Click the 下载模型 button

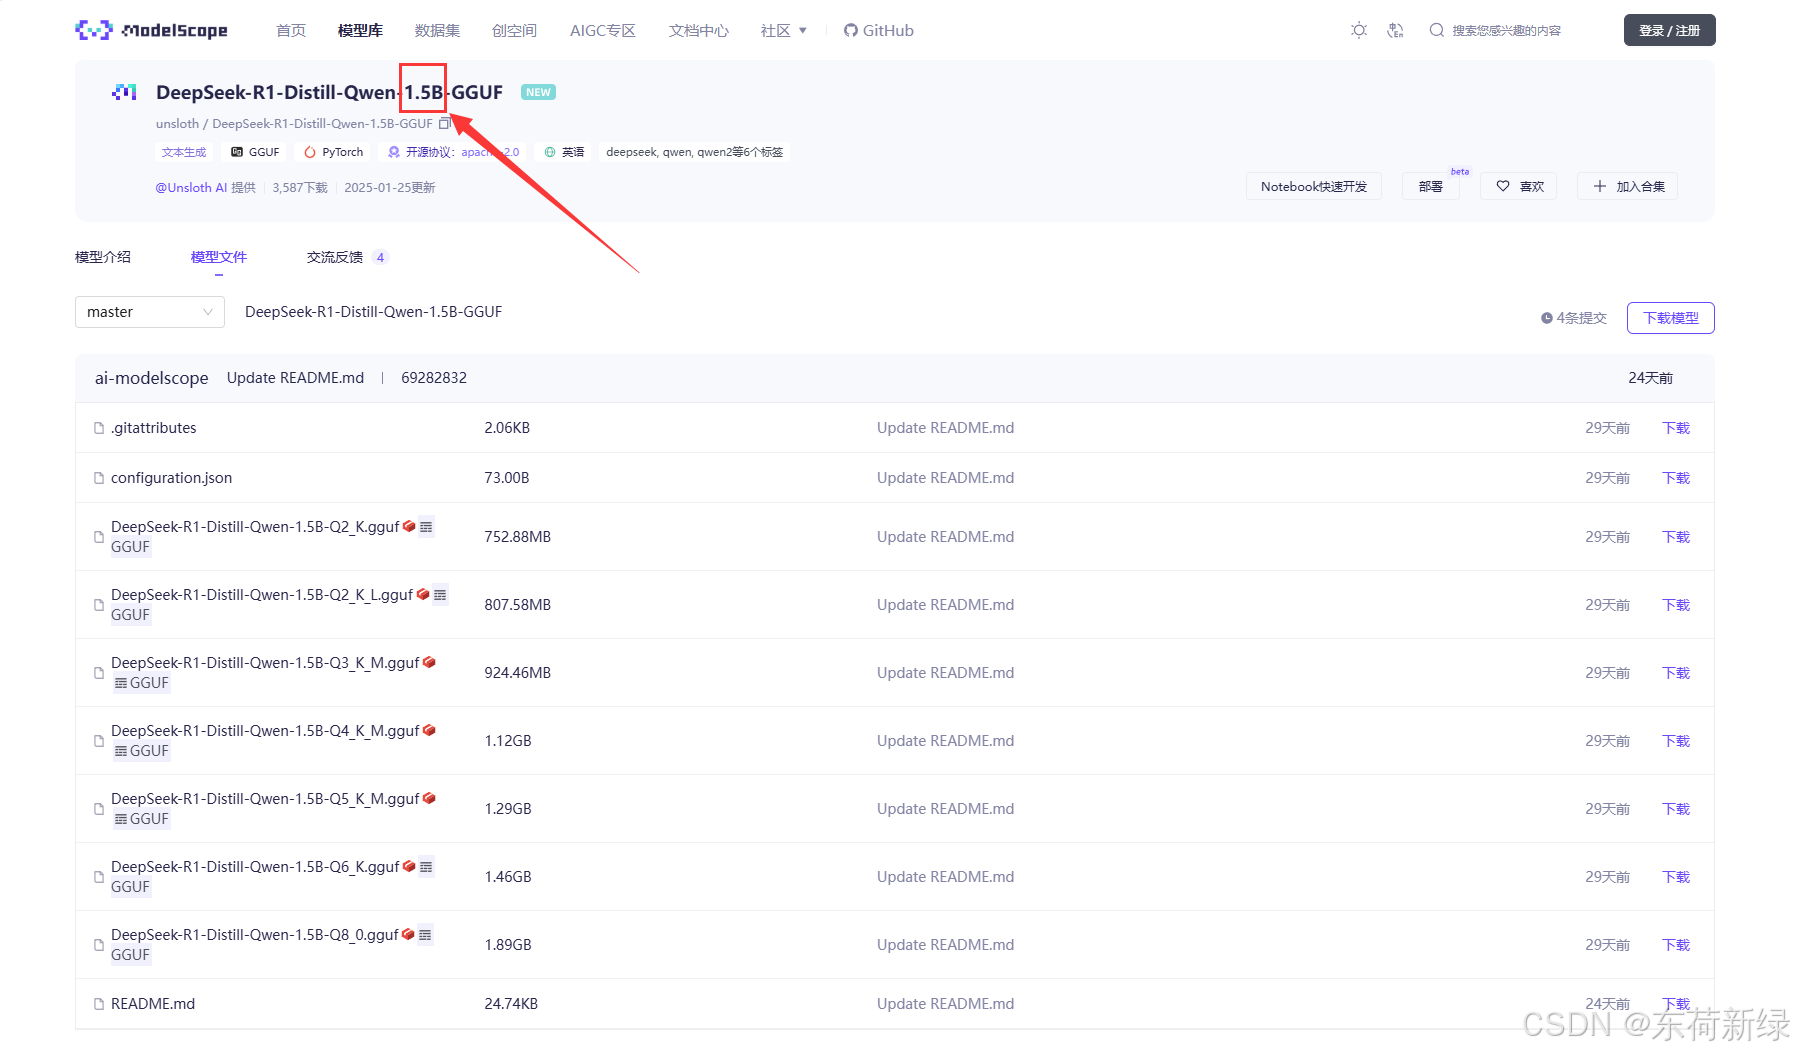pyautogui.click(x=1671, y=318)
